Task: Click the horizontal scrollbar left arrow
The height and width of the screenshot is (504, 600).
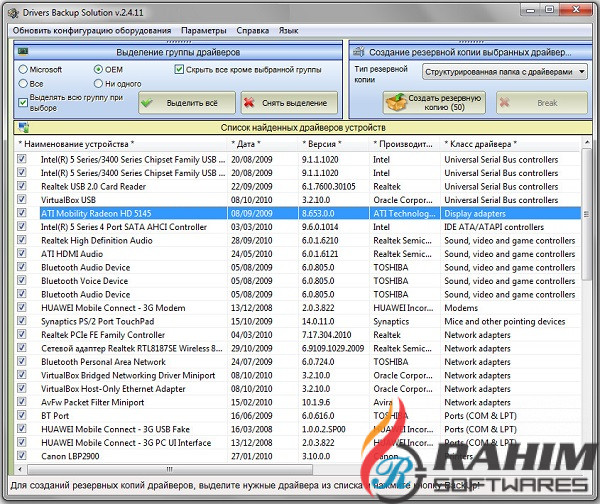Action: (21, 469)
